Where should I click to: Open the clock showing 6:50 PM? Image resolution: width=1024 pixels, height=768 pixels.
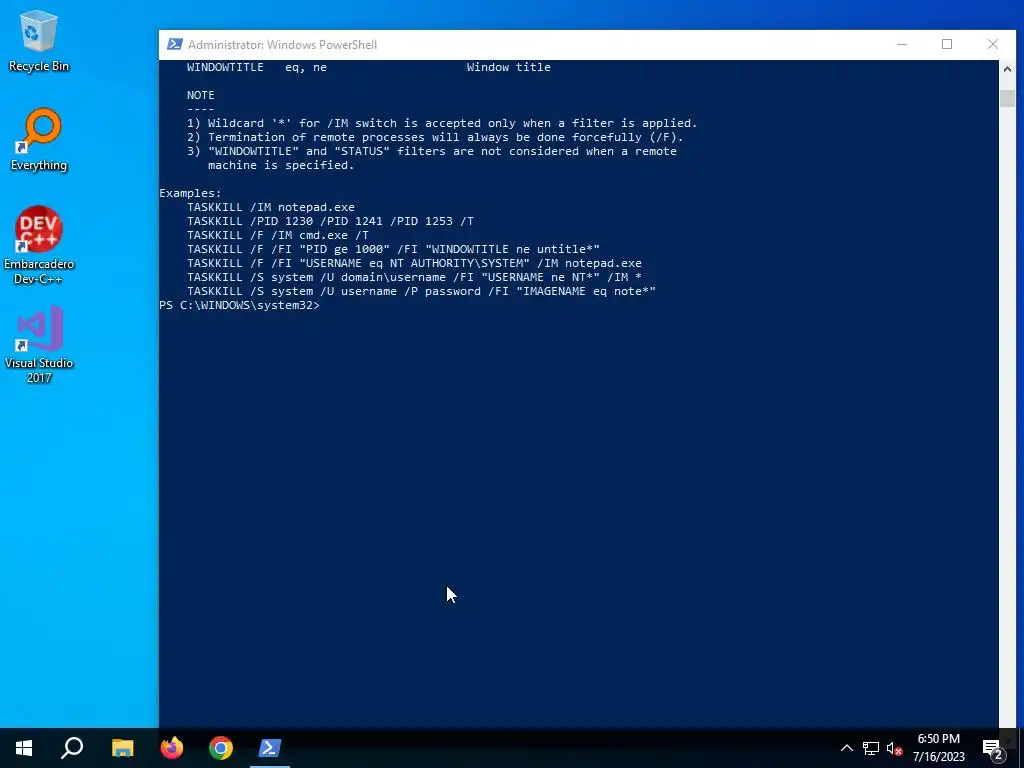[938, 739]
